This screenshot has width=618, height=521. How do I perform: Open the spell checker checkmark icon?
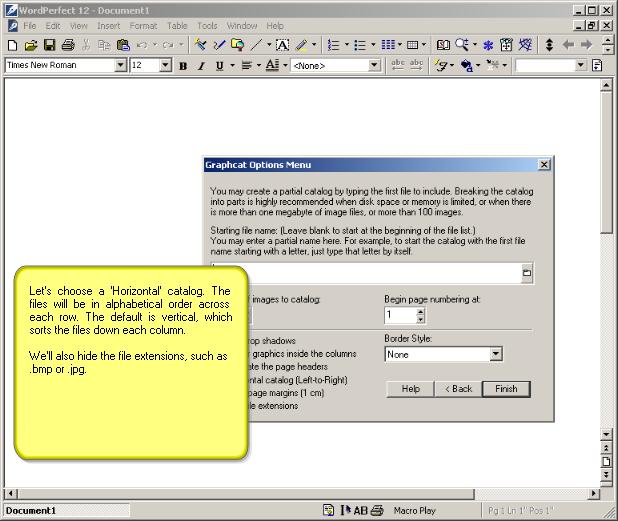click(x=219, y=45)
